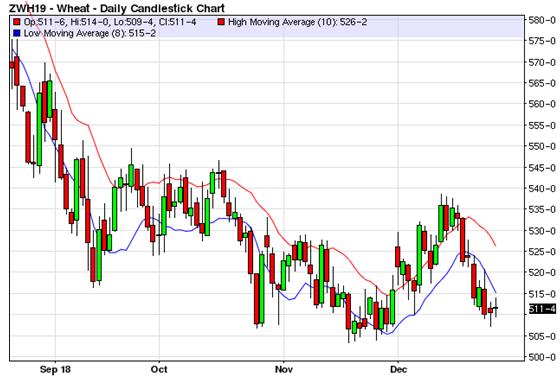Click the Low Moving Average blue swatch
The image size is (560, 380).
[x=16, y=34]
